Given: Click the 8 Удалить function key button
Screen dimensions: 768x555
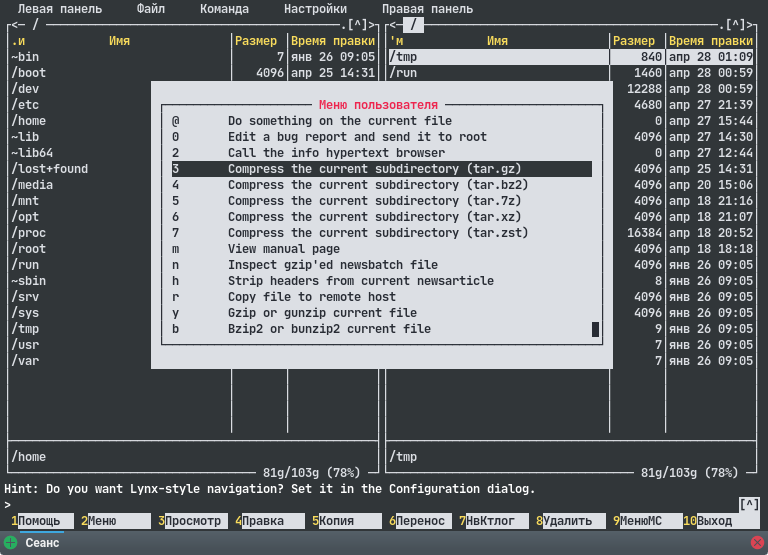Looking at the screenshot, I should point(571,521).
